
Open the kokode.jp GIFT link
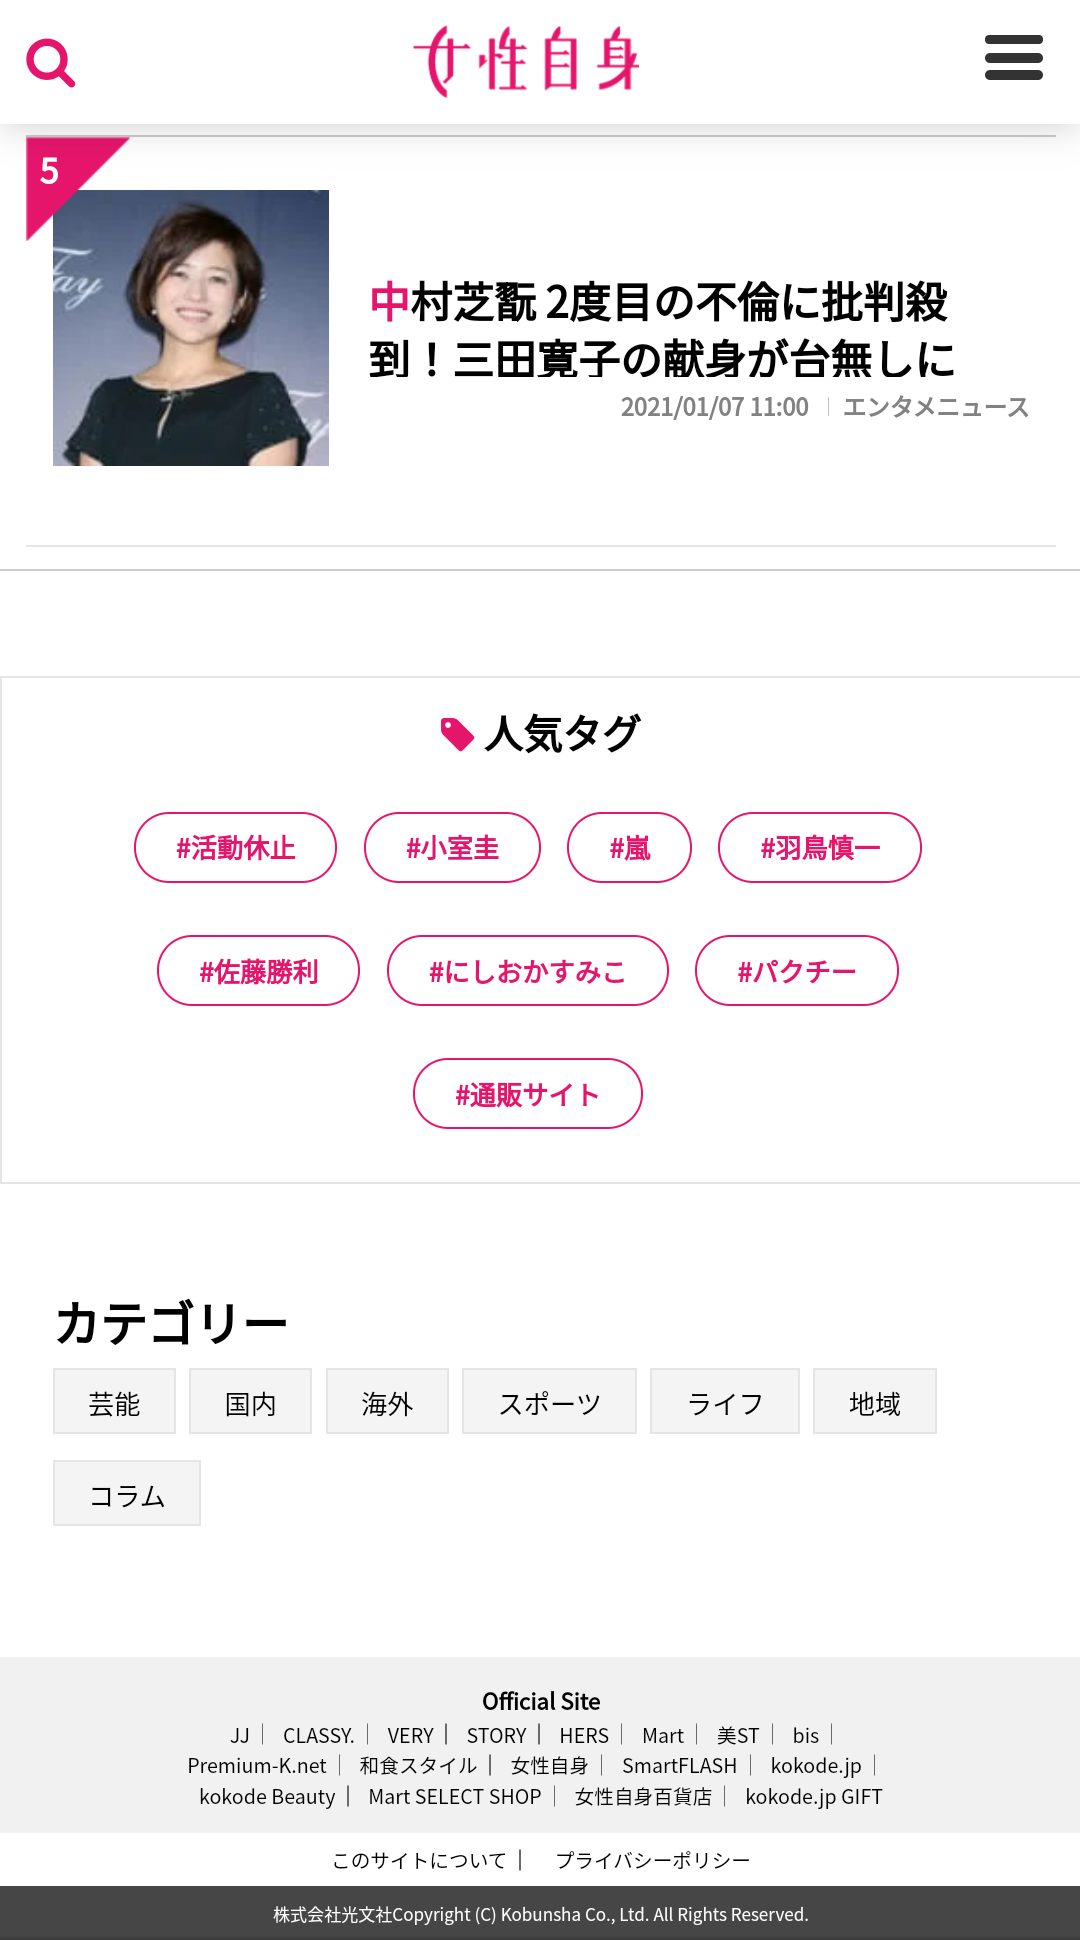(814, 1797)
